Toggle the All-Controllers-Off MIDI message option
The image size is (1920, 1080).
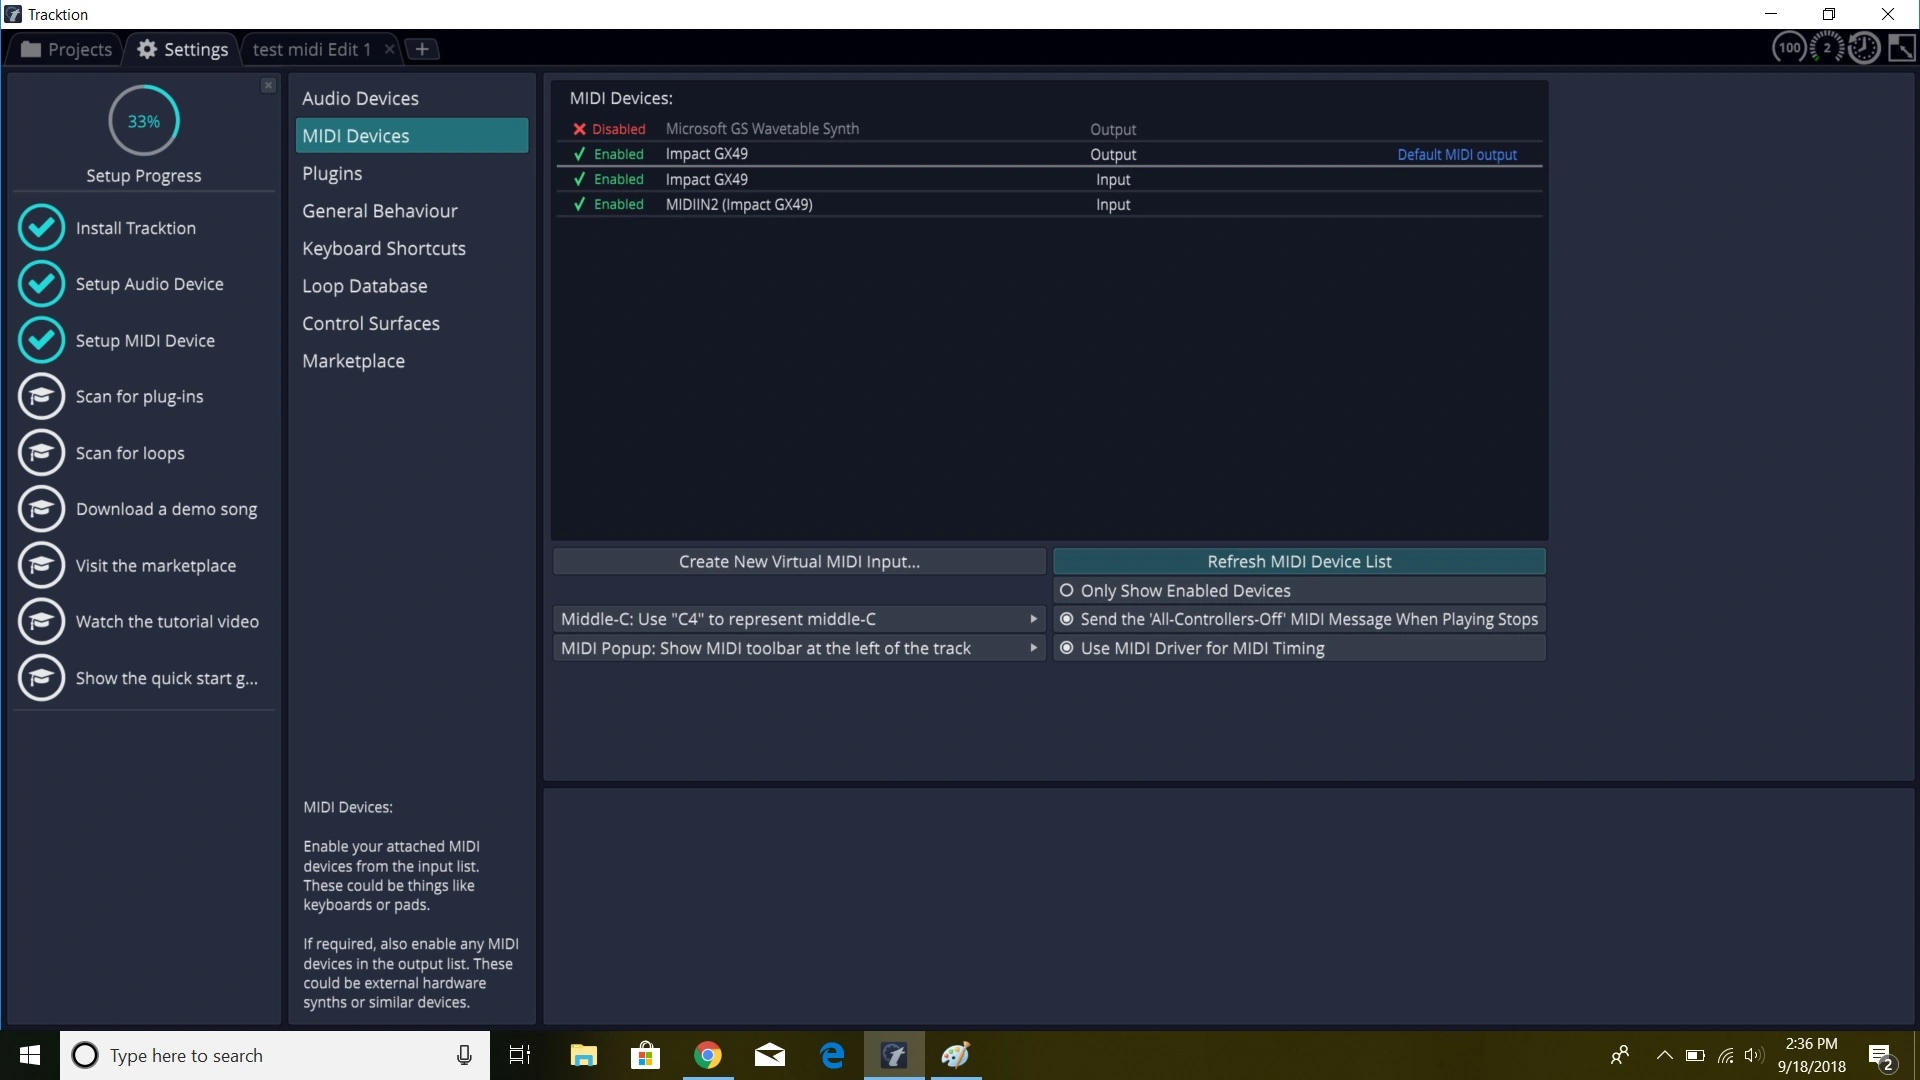pos(1067,619)
